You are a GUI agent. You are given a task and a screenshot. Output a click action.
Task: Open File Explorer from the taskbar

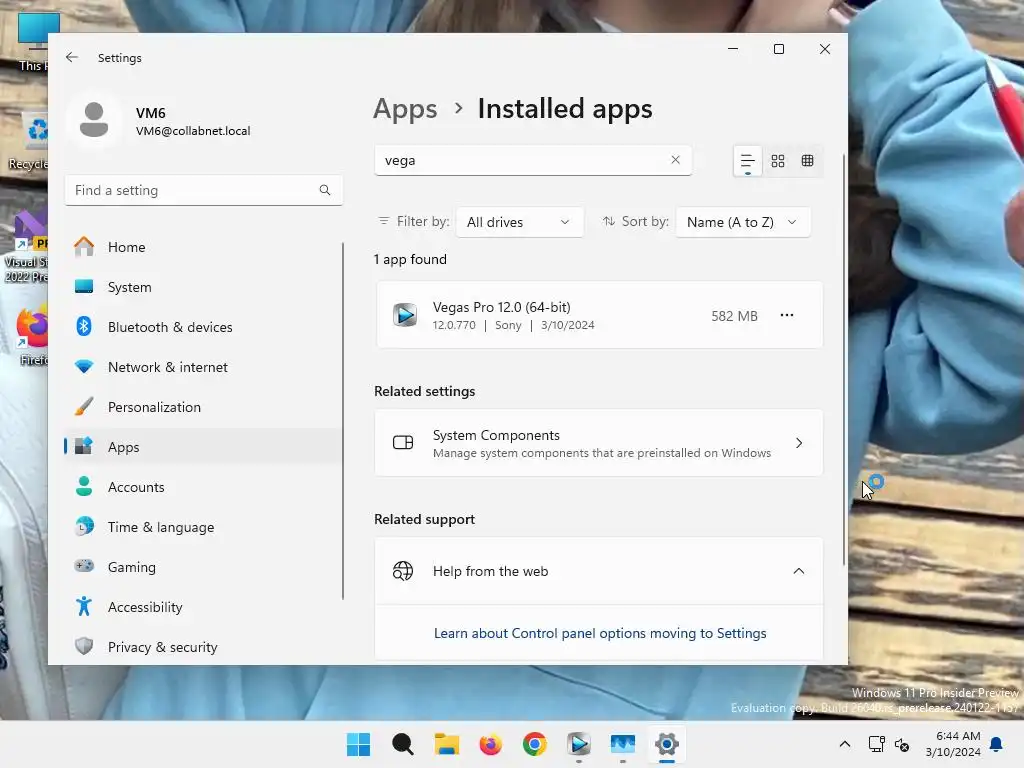(447, 744)
